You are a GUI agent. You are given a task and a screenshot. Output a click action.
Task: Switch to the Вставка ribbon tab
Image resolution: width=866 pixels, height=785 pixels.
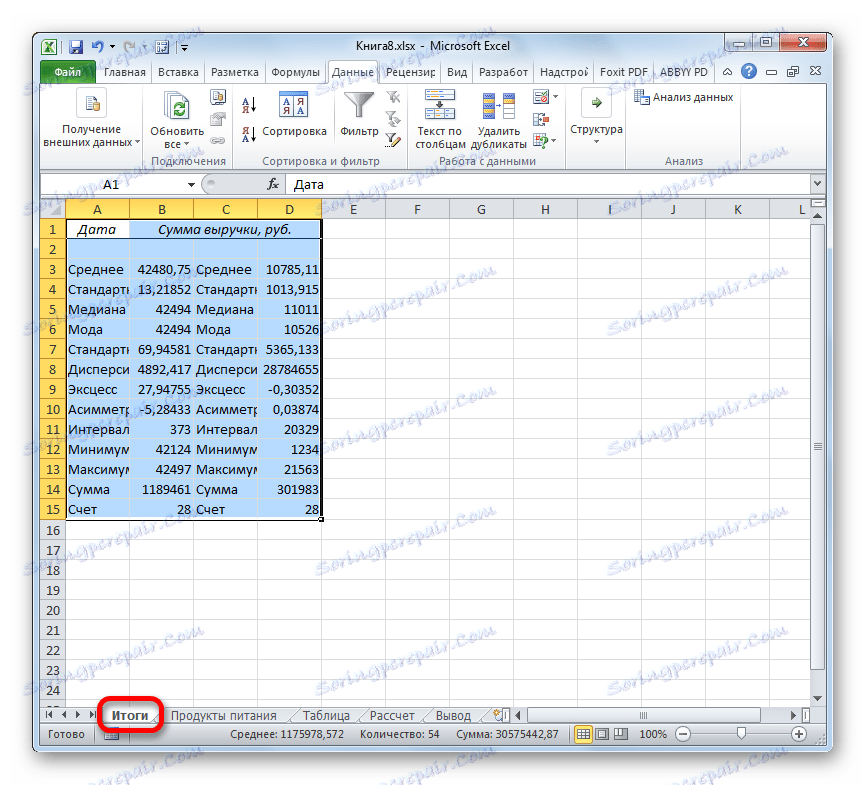178,72
